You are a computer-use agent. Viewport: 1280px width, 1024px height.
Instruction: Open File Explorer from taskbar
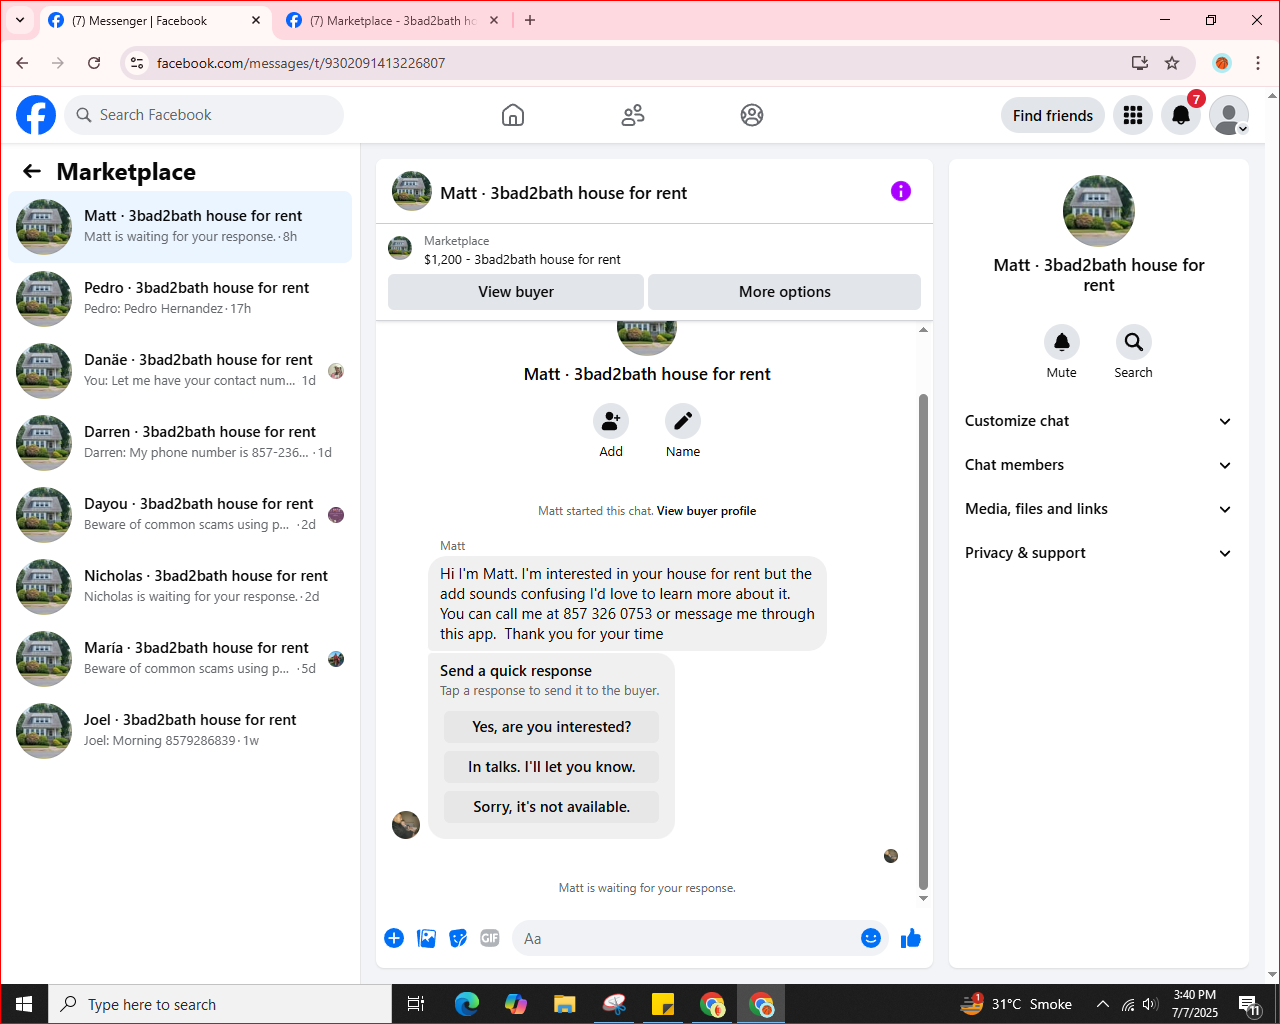(565, 1004)
